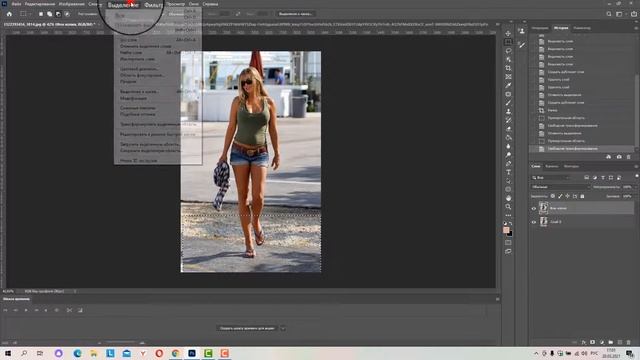The width and height of the screenshot is (640, 360).
Task: Open layer filter kind dropdown
Action: click(551, 178)
